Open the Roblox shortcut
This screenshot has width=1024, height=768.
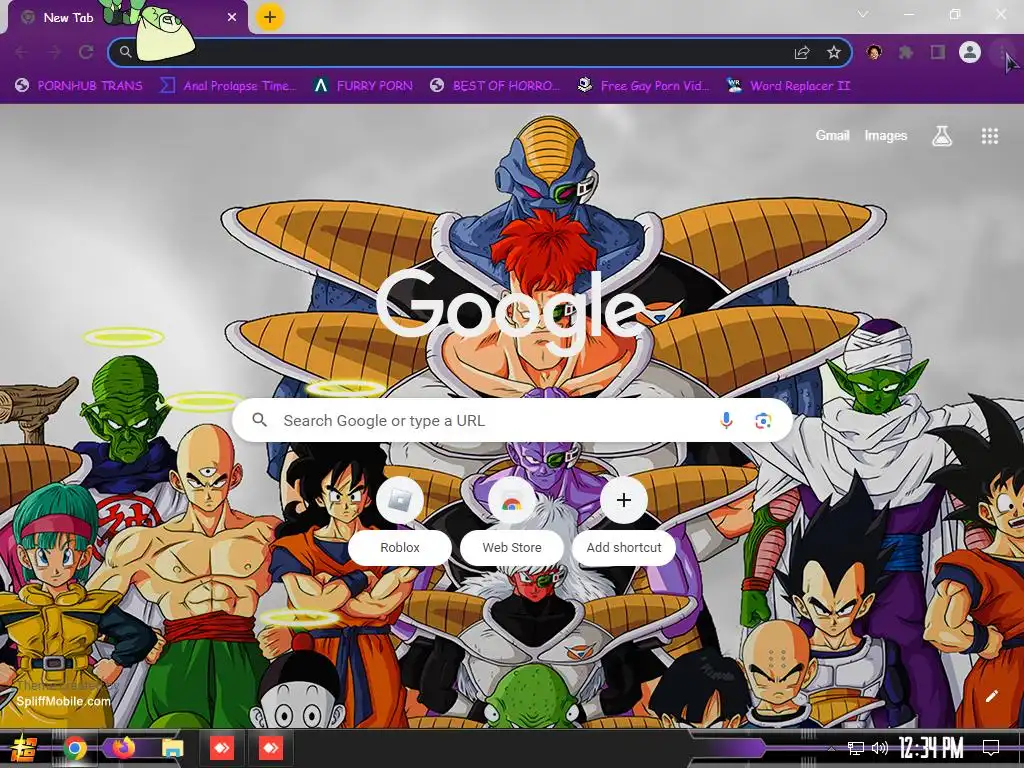(x=400, y=520)
